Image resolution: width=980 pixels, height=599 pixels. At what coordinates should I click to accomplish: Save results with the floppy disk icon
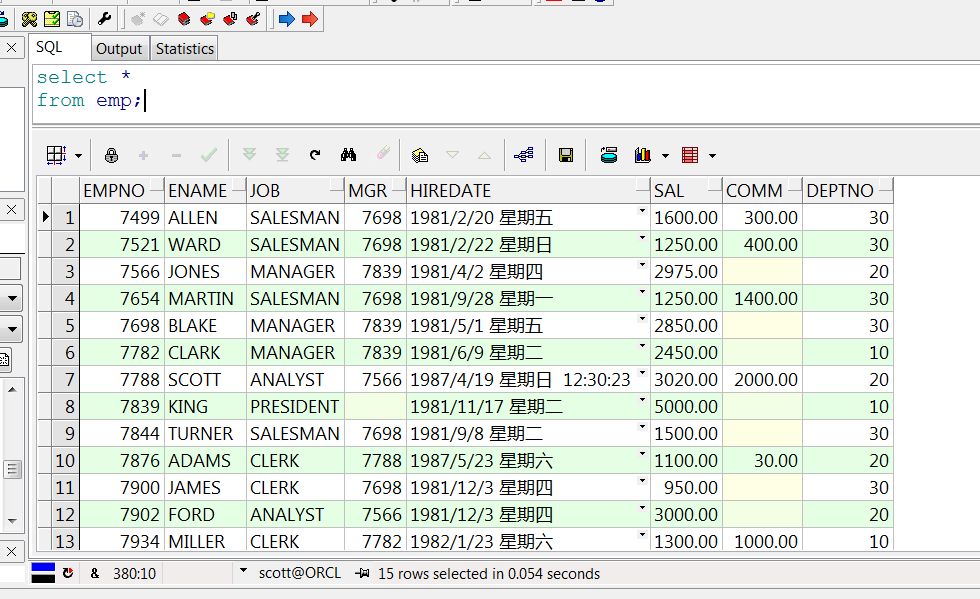pyautogui.click(x=566, y=155)
